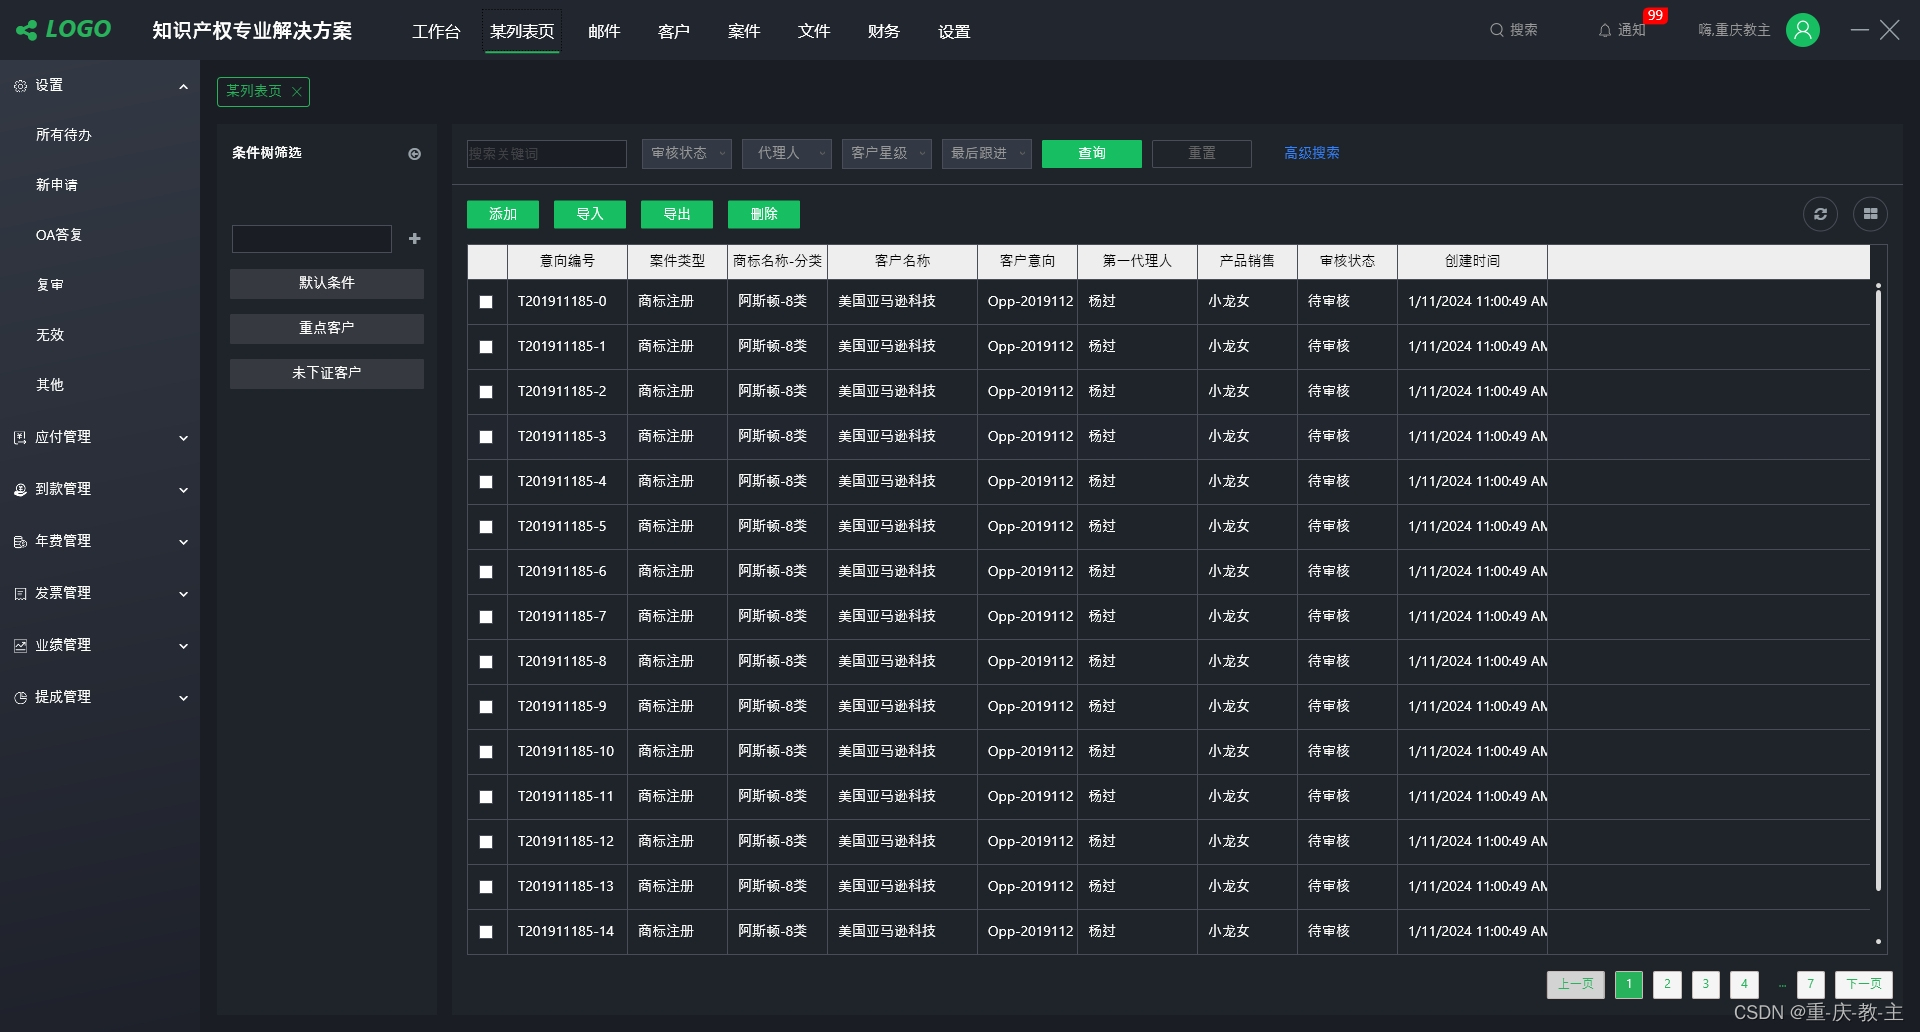This screenshot has height=1032, width=1920.
Task: Close the 某列表页 tab
Action: [296, 92]
